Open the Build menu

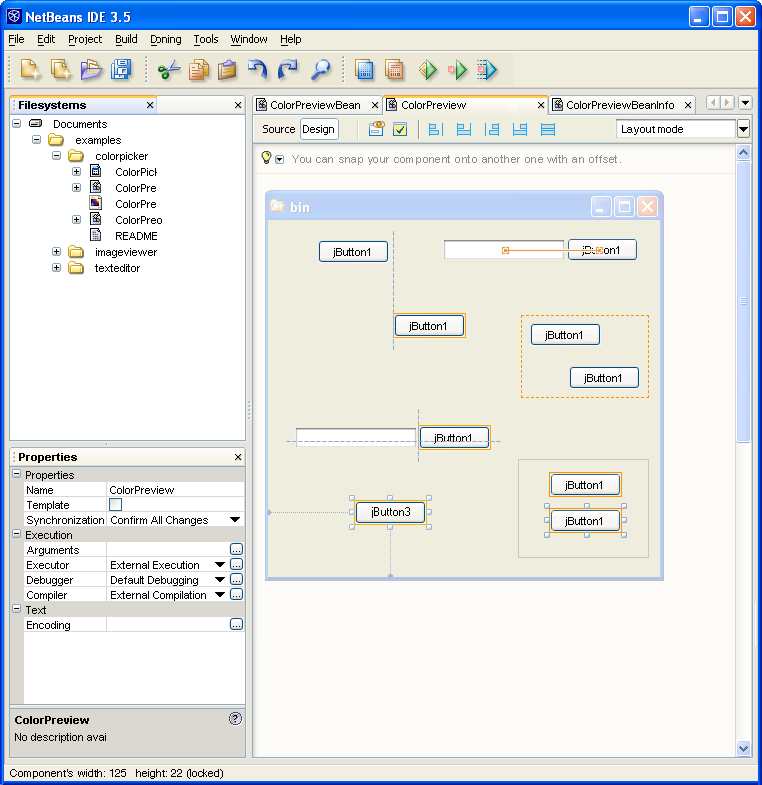coord(126,39)
